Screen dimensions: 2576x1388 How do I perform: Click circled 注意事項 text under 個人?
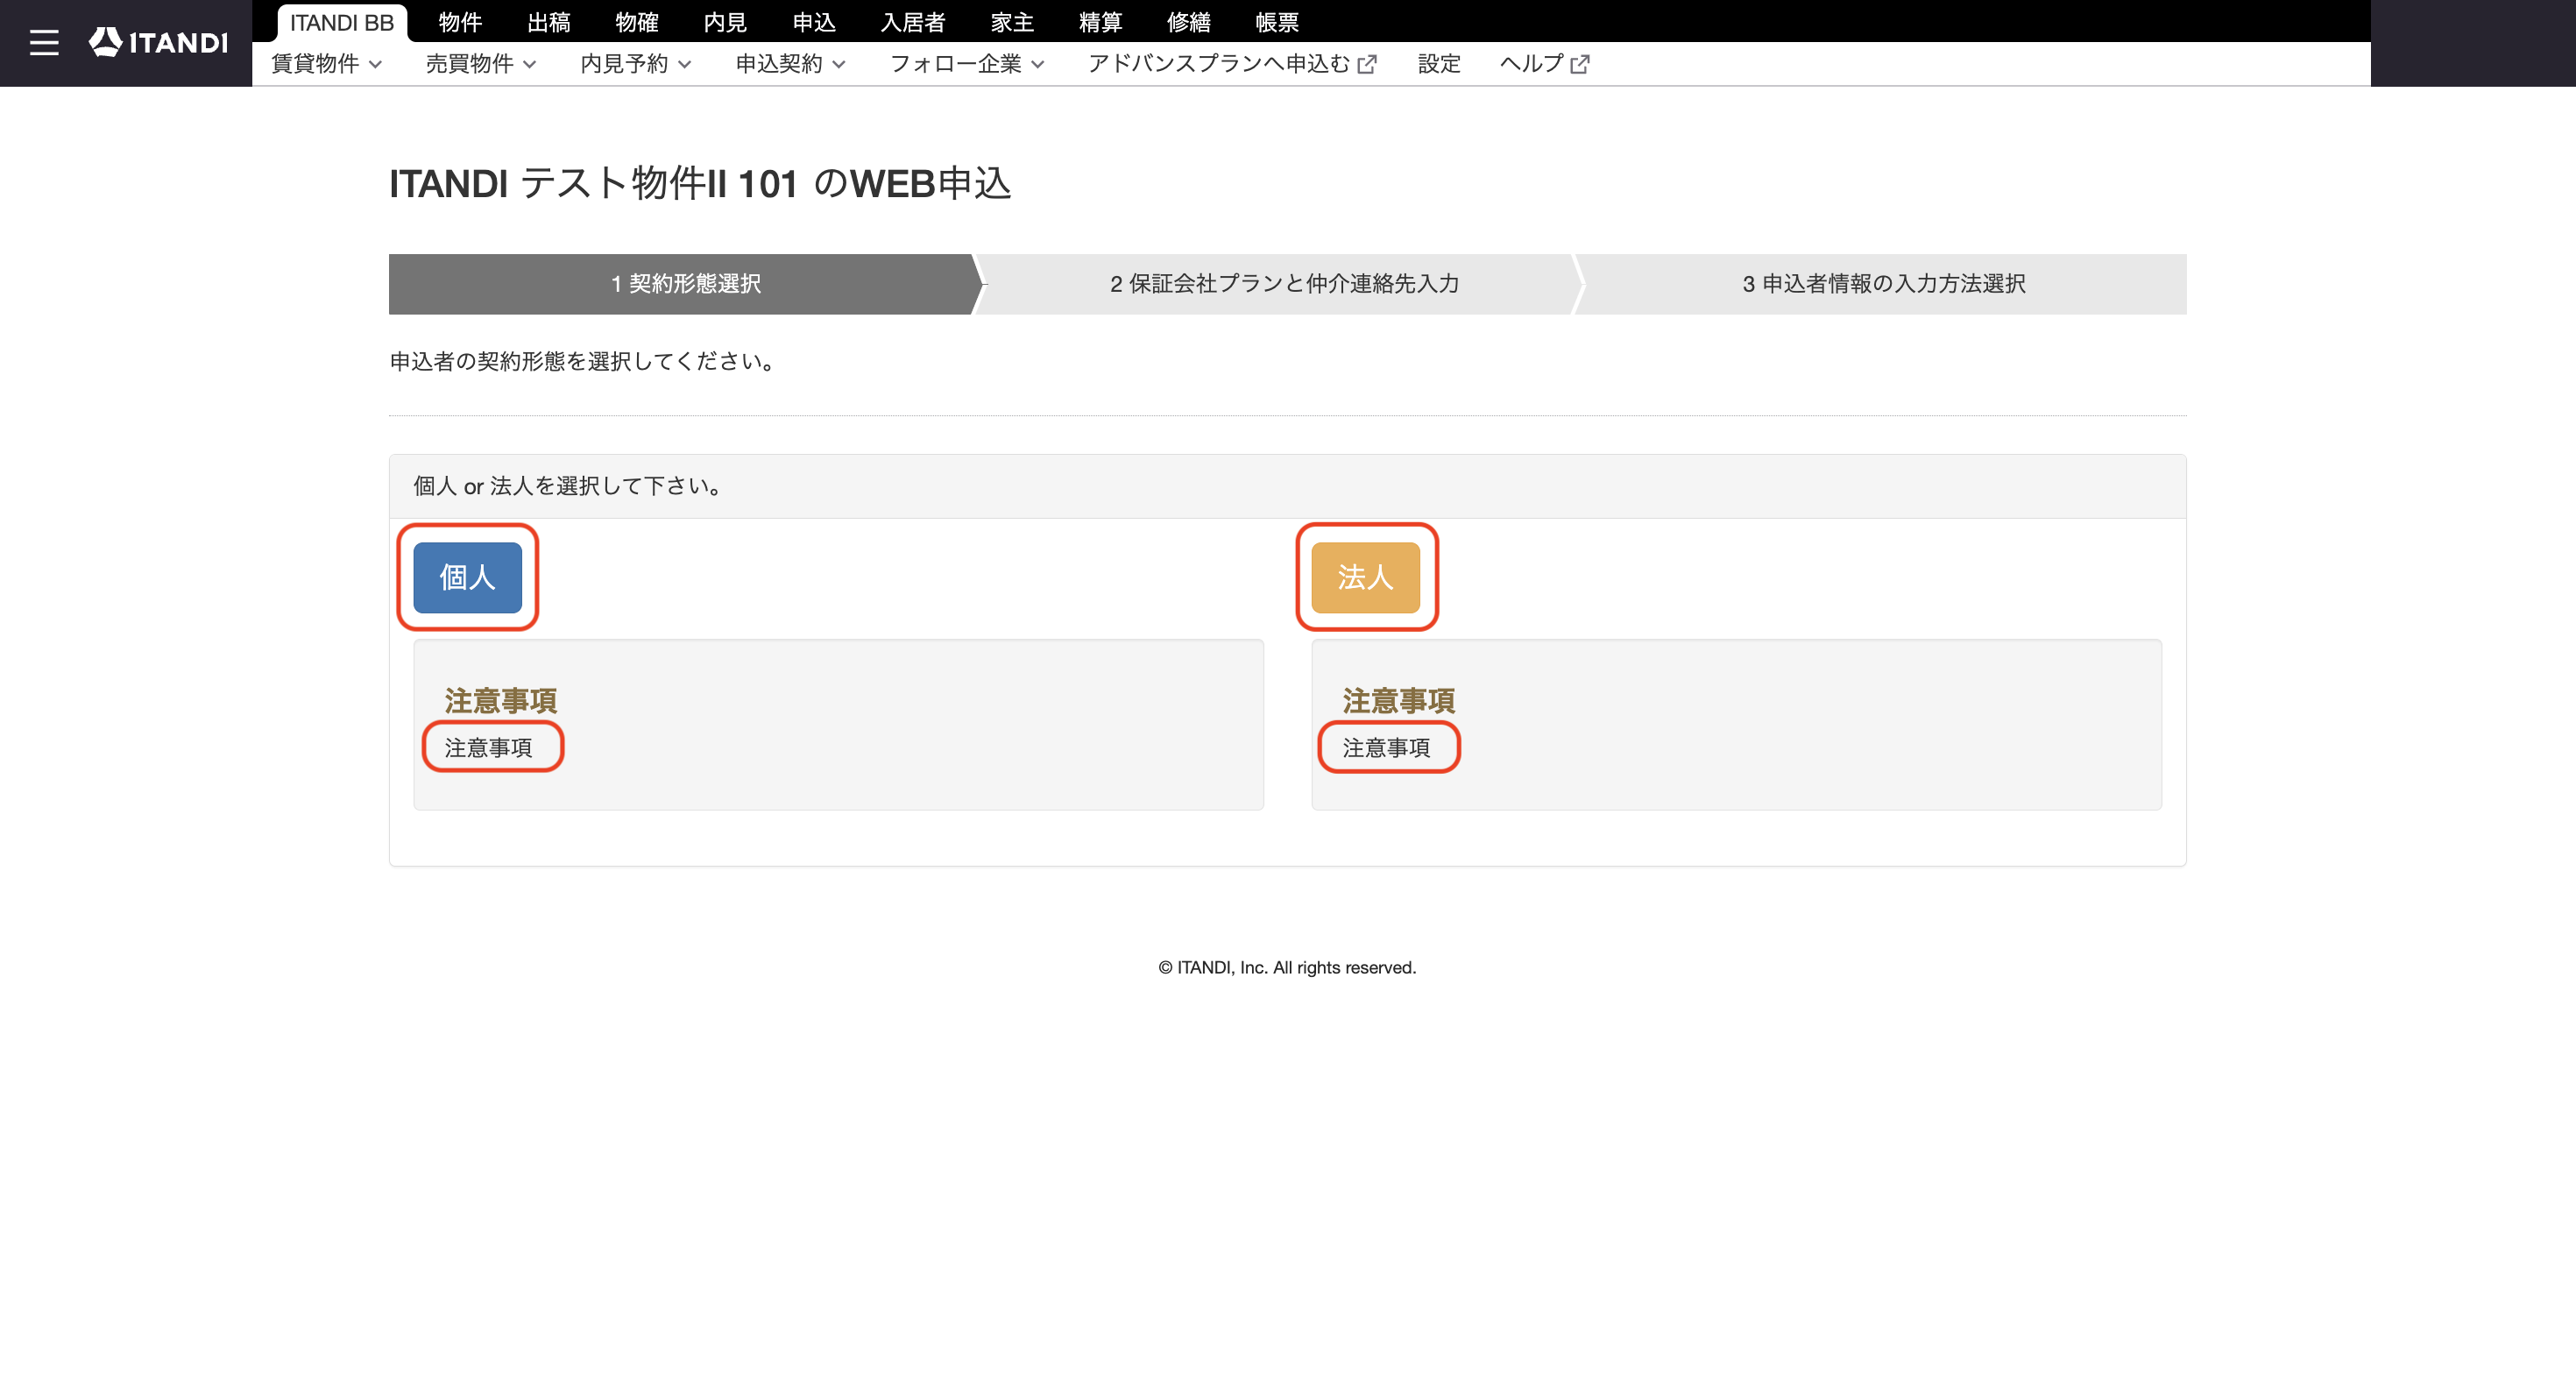point(488,748)
